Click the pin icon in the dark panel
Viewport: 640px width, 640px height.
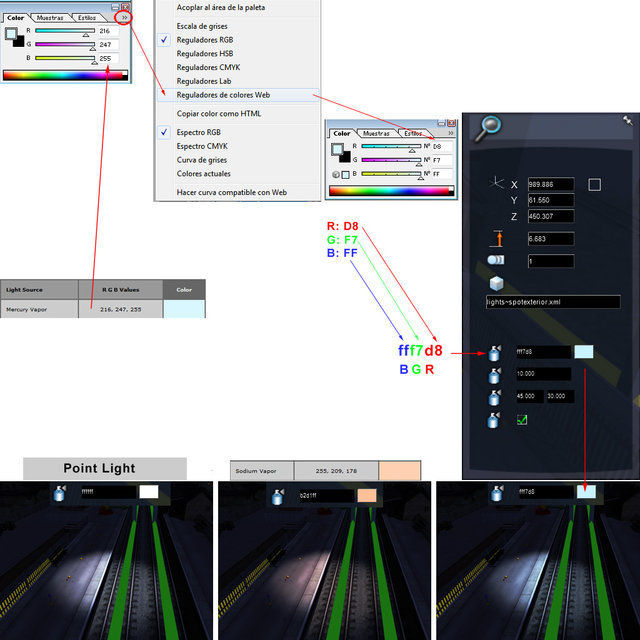(627, 119)
